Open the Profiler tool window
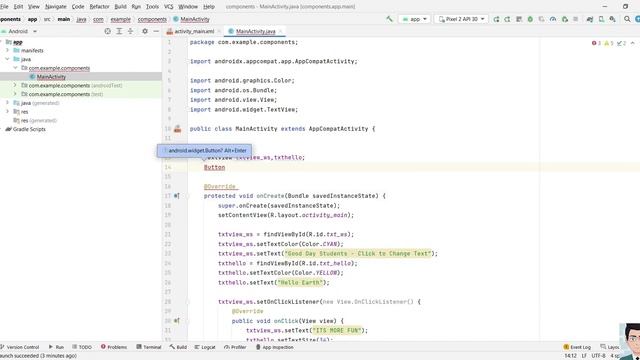 (x=235, y=347)
